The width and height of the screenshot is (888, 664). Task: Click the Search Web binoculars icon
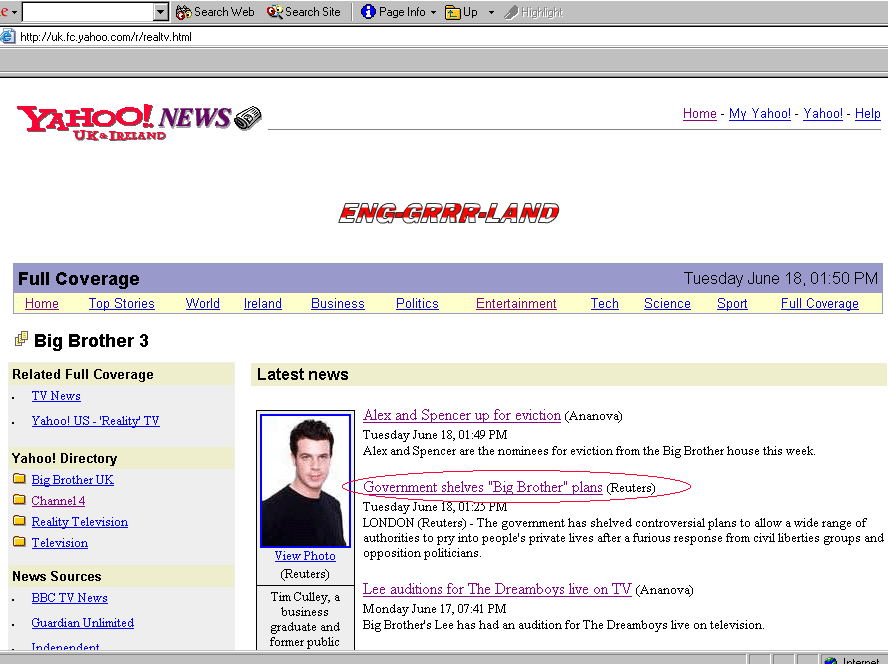click(183, 12)
